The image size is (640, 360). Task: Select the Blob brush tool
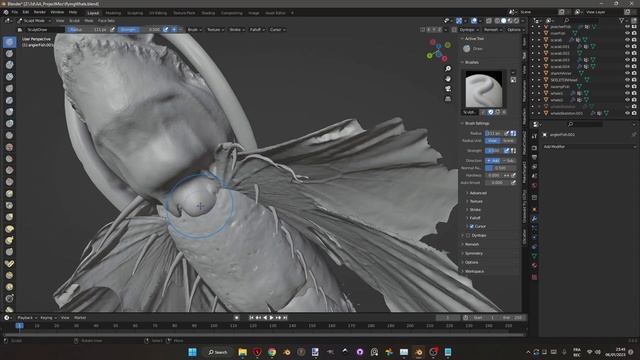click(x=9, y=124)
